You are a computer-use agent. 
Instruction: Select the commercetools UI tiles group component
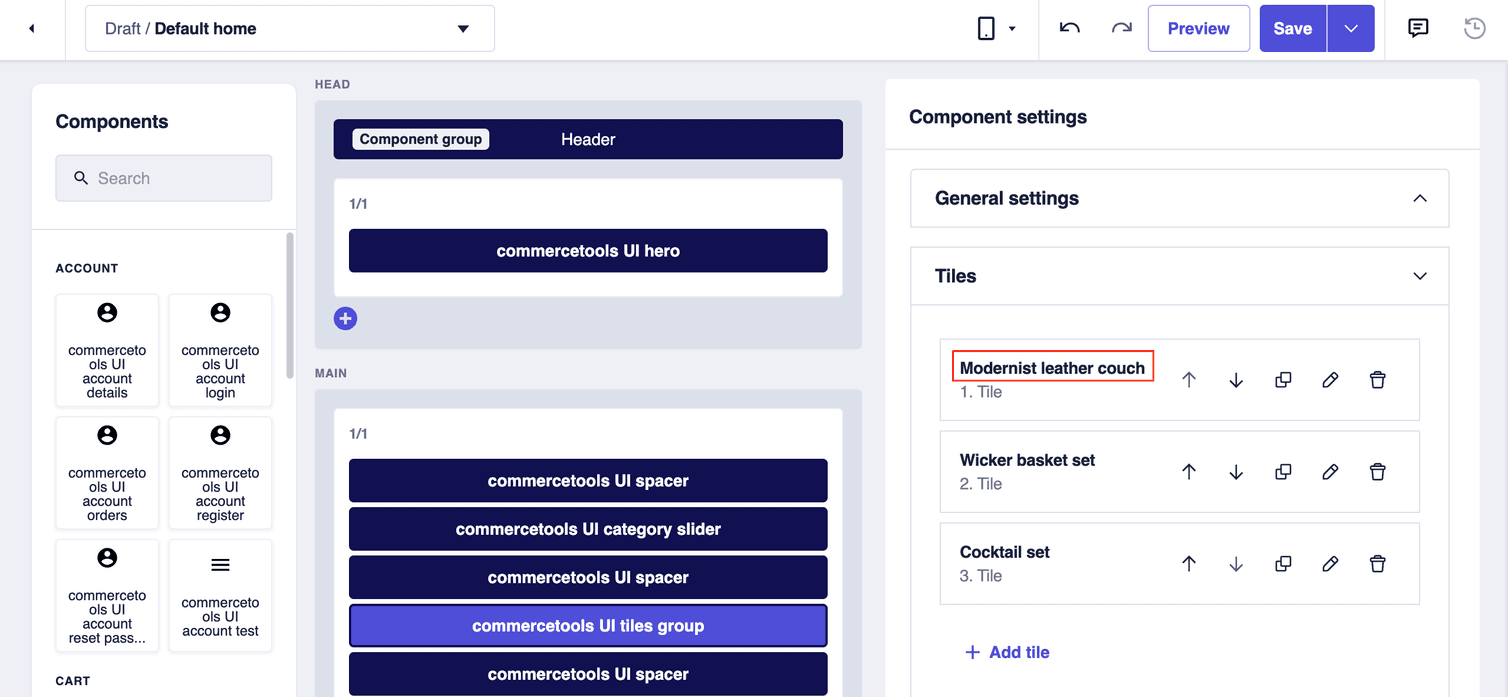(588, 625)
